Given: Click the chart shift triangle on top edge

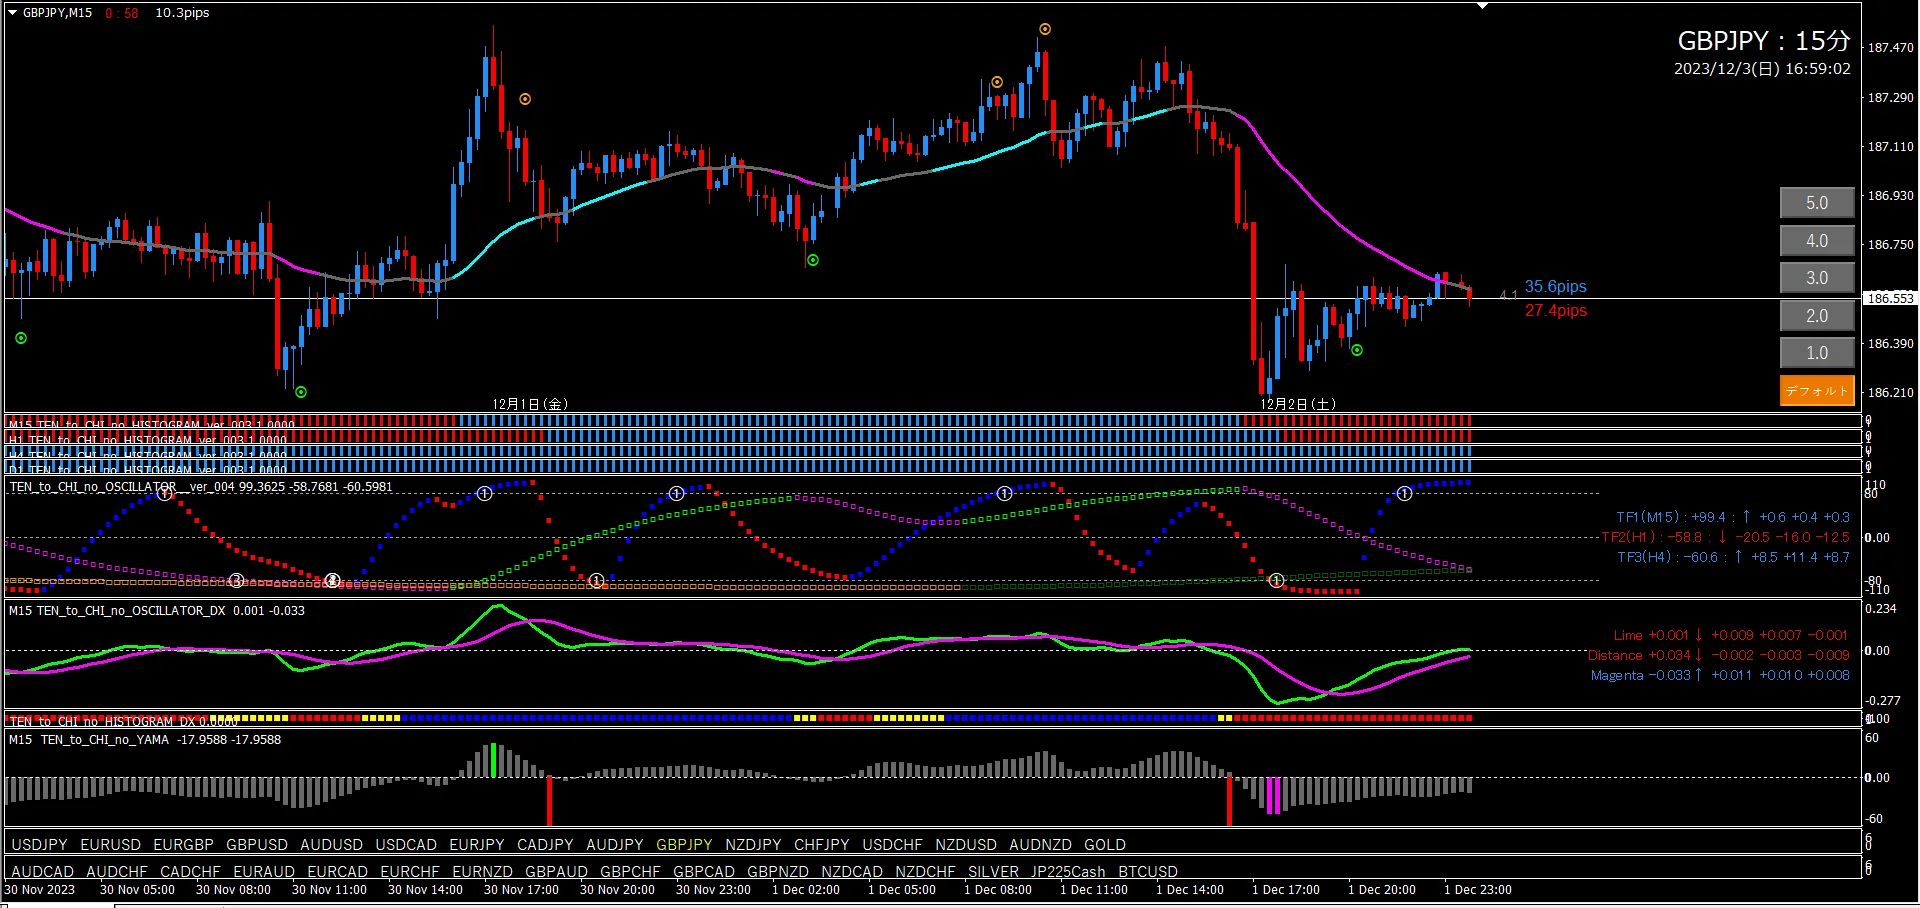Looking at the screenshot, I should coord(1483,6).
